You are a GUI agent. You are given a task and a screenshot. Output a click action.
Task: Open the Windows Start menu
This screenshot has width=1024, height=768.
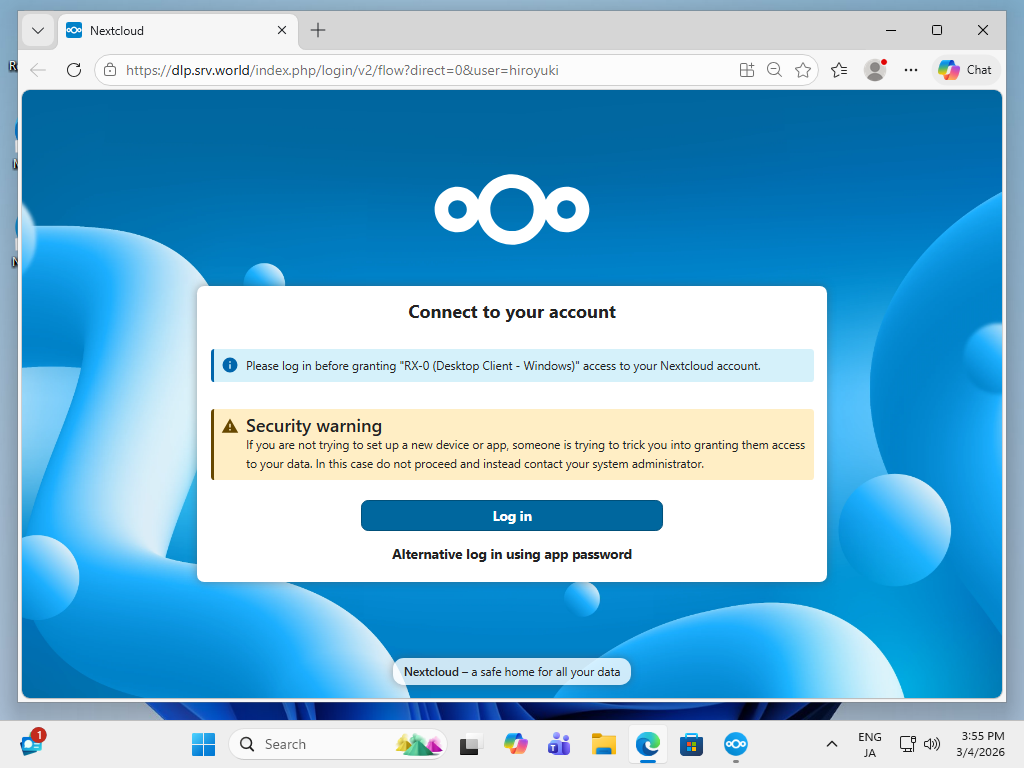click(204, 744)
